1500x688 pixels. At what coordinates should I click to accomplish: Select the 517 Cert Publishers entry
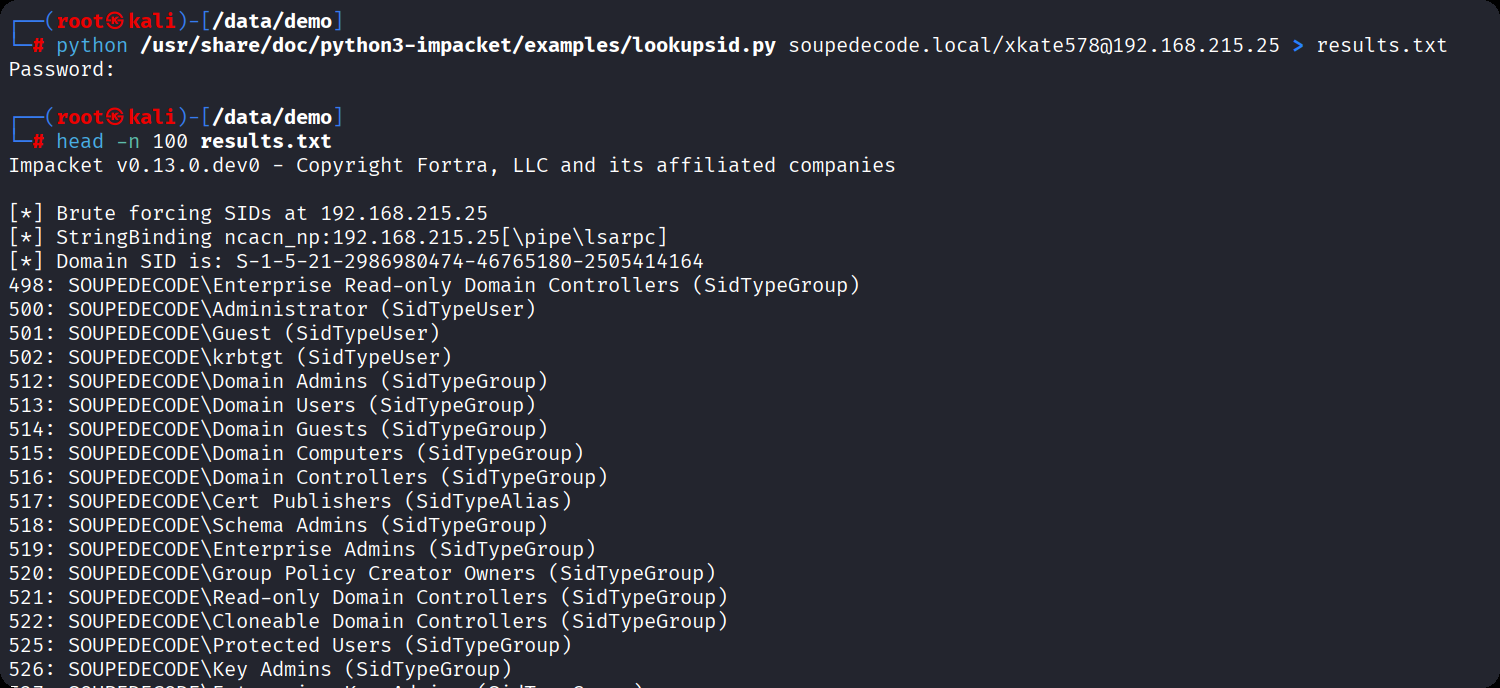pyautogui.click(x=290, y=501)
